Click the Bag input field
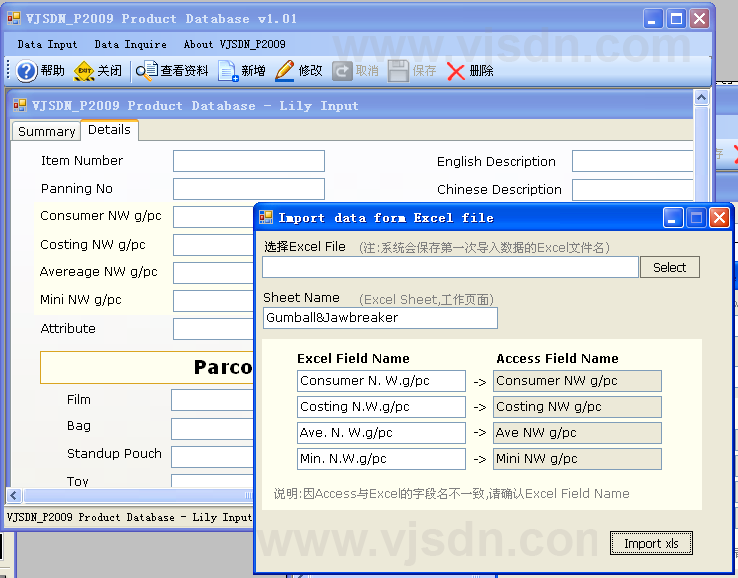 point(212,429)
